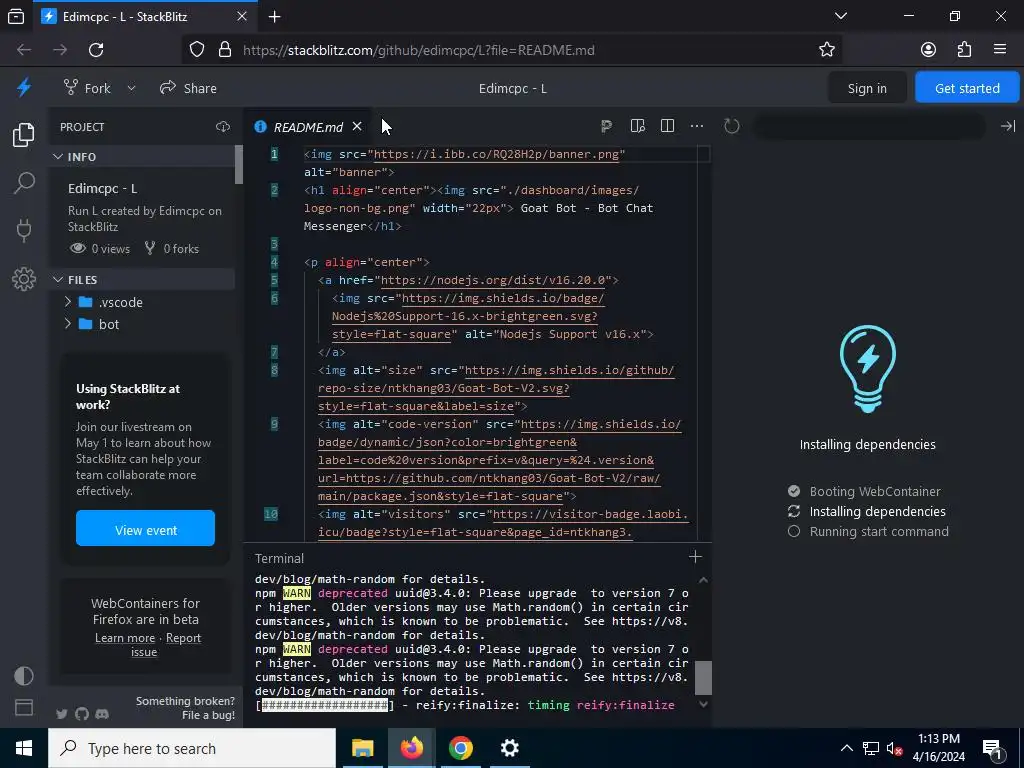Show hidden system tray icons
The image size is (1024, 768).
pos(846,748)
